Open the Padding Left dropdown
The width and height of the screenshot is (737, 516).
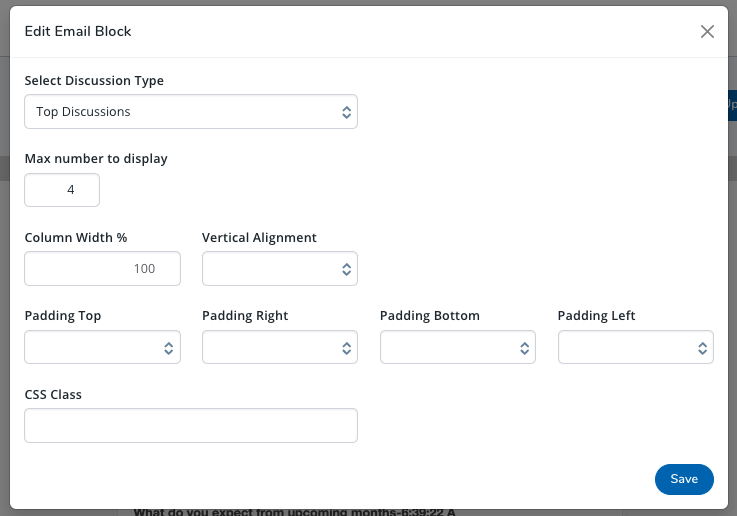pyautogui.click(x=635, y=347)
